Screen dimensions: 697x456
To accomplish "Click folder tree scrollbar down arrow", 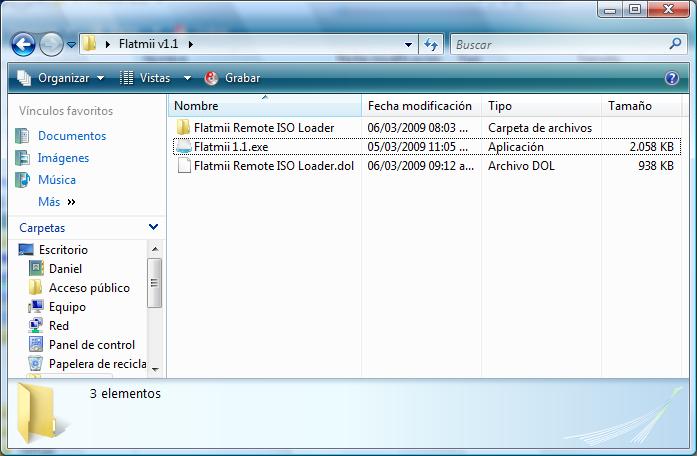I will pos(155,369).
